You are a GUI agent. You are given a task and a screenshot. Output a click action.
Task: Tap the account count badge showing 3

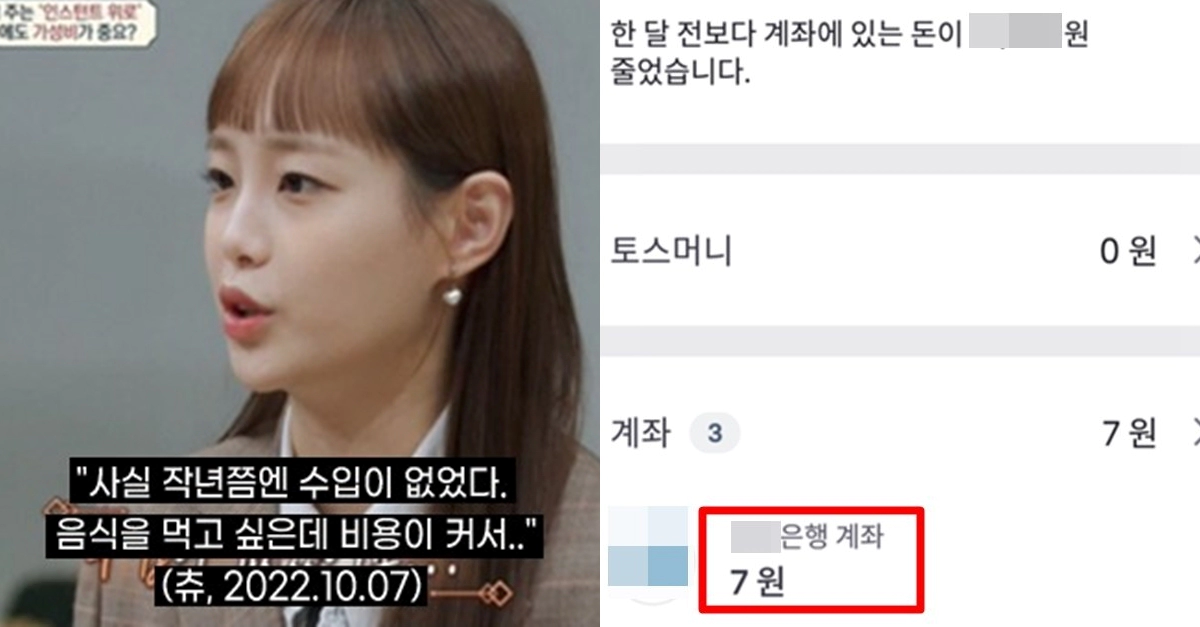pos(714,434)
